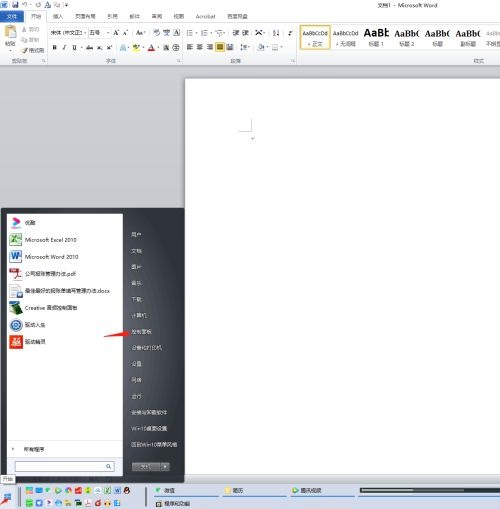500x509 pixels.
Task: Toggle Italic formatting (I) in the ribbon
Action: 64,48
